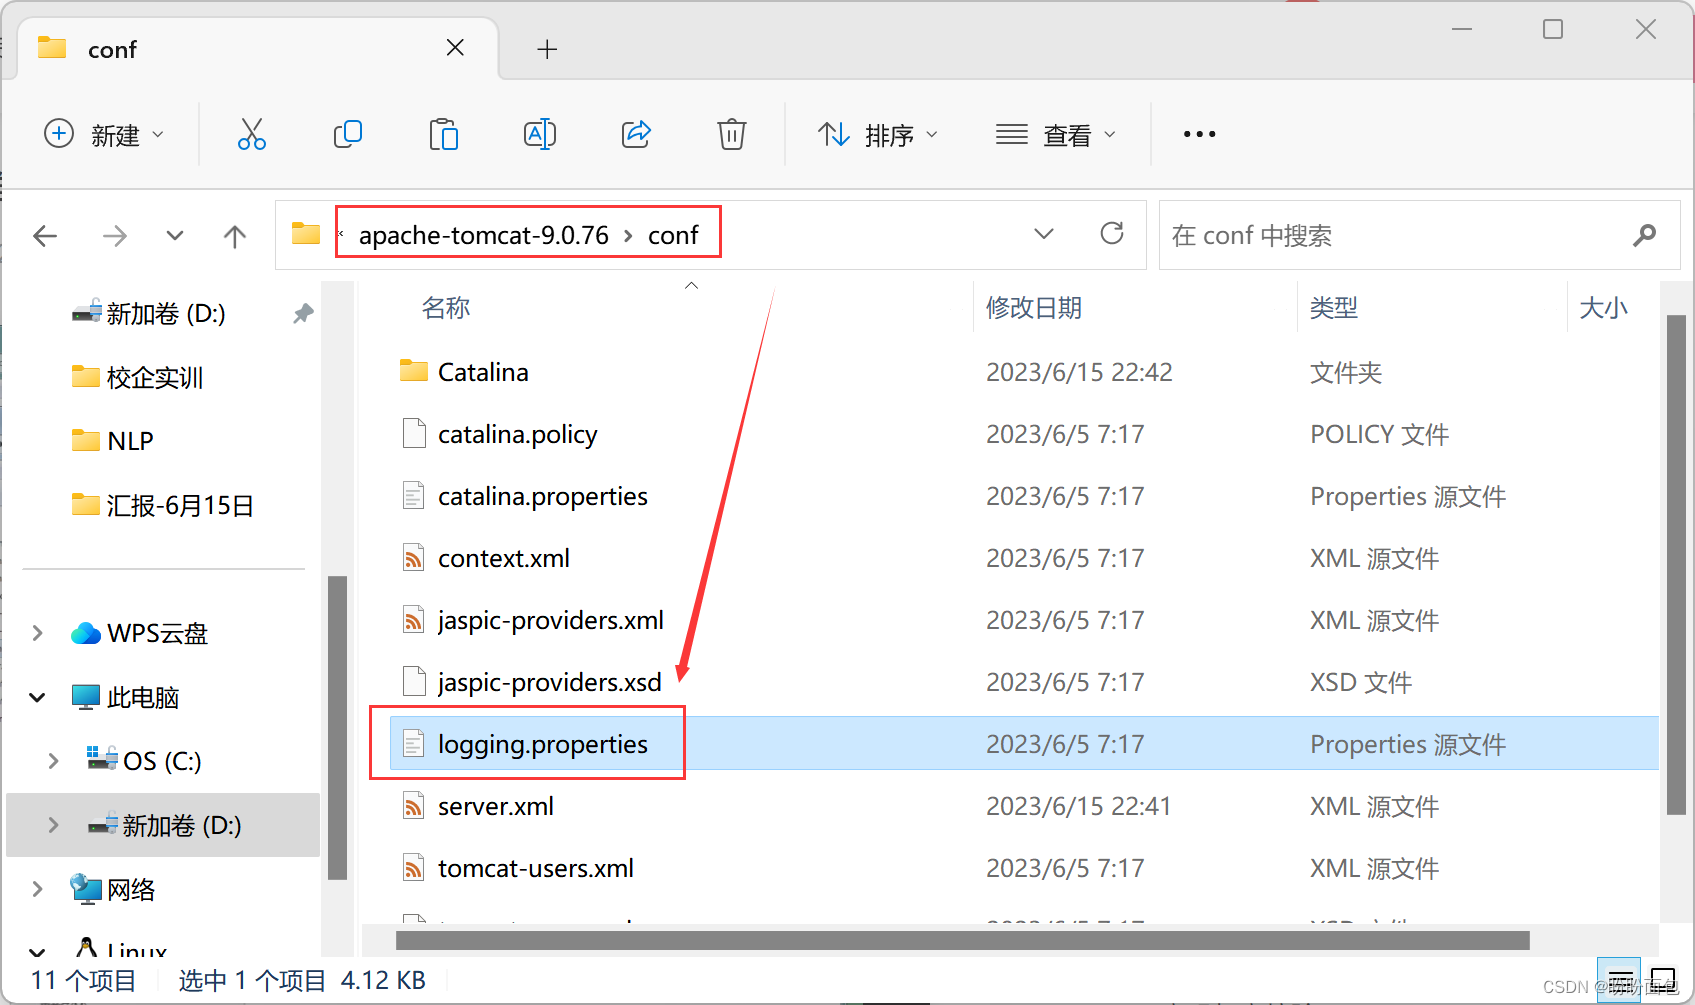Add a new tab with plus button
Viewport: 1695px width, 1005px height.
(547, 49)
